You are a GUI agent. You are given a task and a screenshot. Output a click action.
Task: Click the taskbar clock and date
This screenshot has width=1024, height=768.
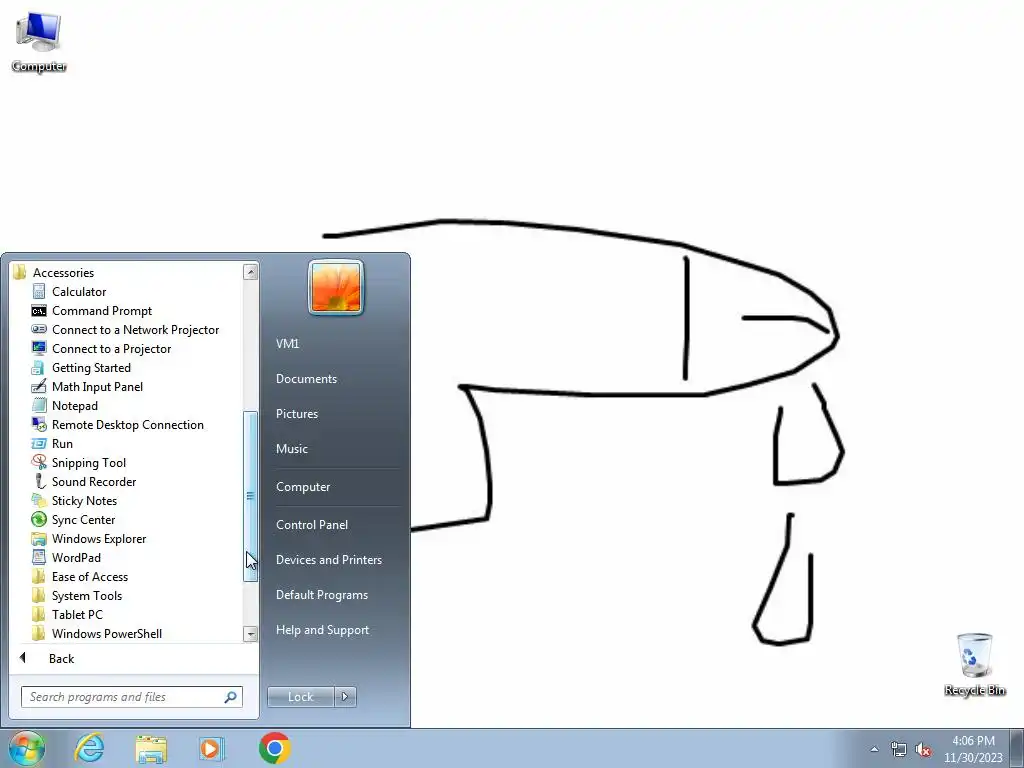point(973,749)
